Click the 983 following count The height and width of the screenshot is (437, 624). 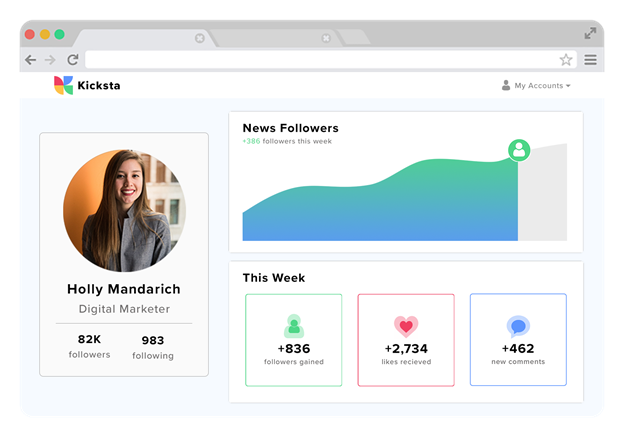click(x=153, y=340)
